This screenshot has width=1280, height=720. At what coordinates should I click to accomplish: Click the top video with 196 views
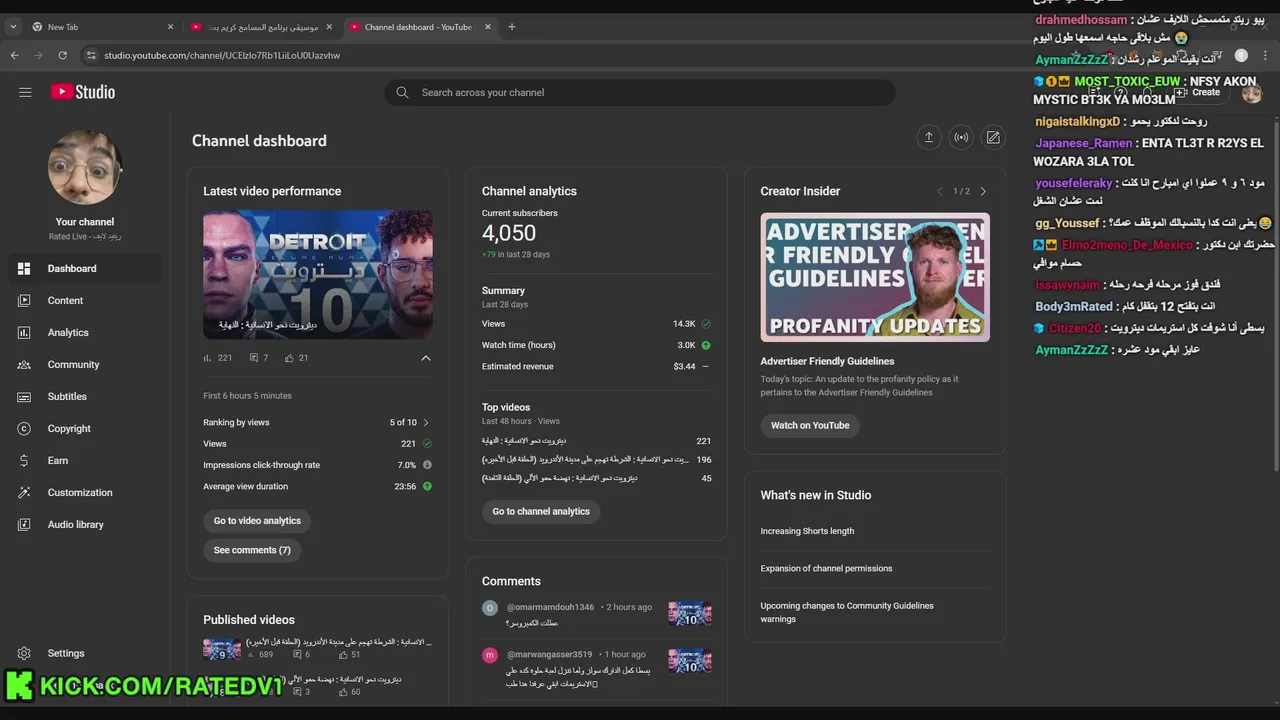[596, 459]
